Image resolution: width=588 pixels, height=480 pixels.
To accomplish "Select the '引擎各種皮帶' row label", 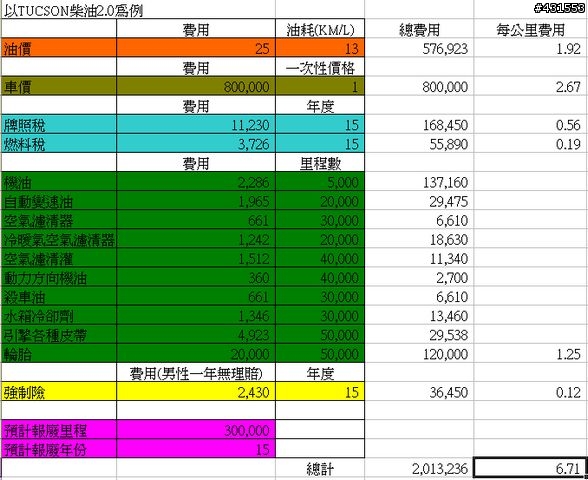I will click(x=59, y=335).
